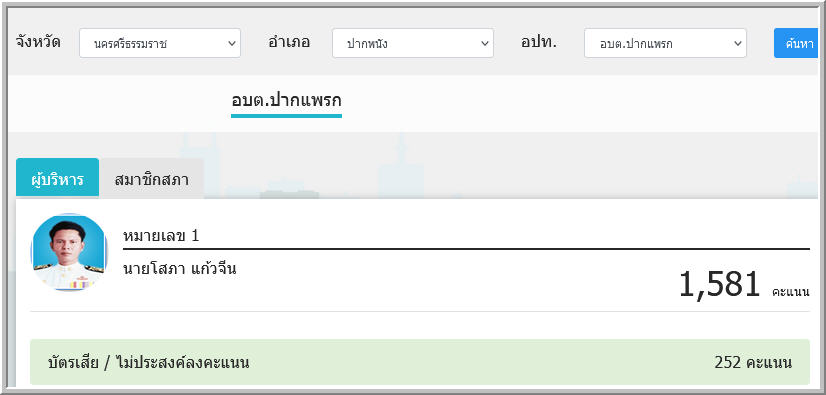Click the 1,581 vote count
Screen dimensions: 826x395
point(720,284)
